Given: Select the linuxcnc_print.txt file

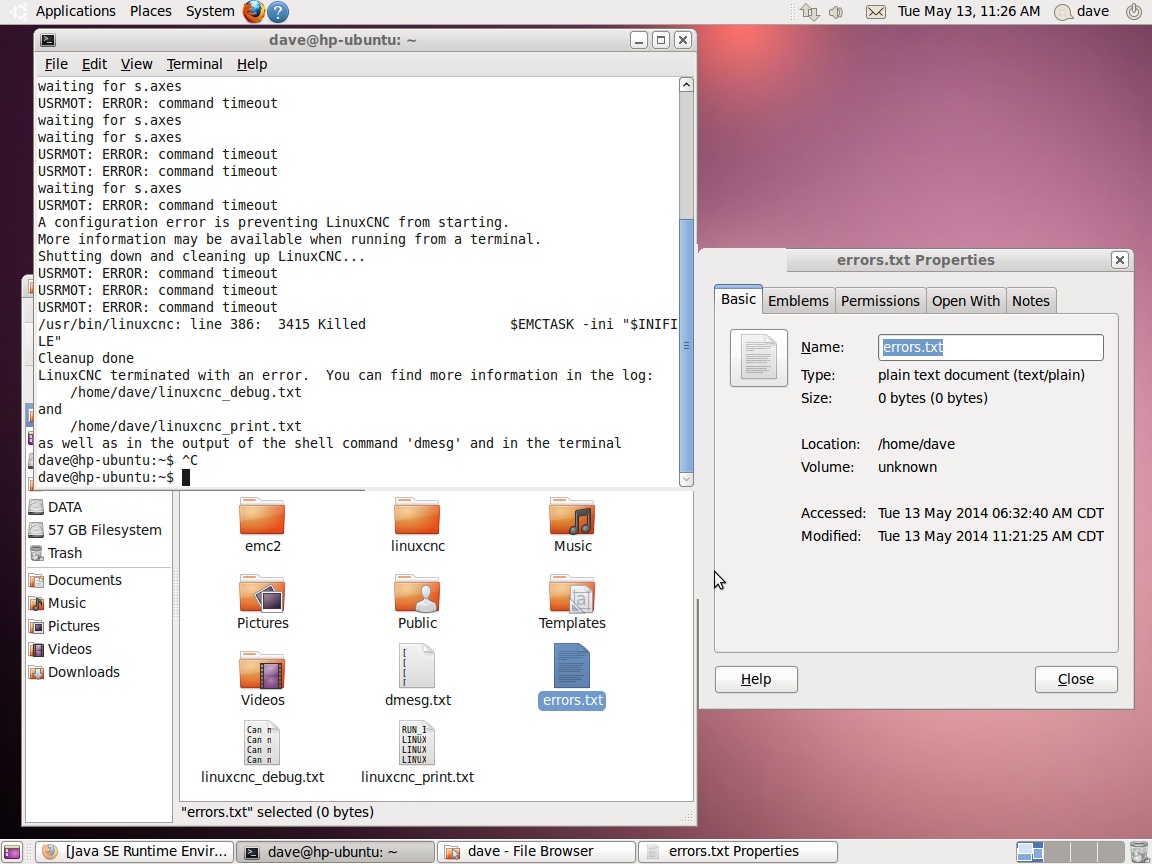Looking at the screenshot, I should pyautogui.click(x=417, y=753).
